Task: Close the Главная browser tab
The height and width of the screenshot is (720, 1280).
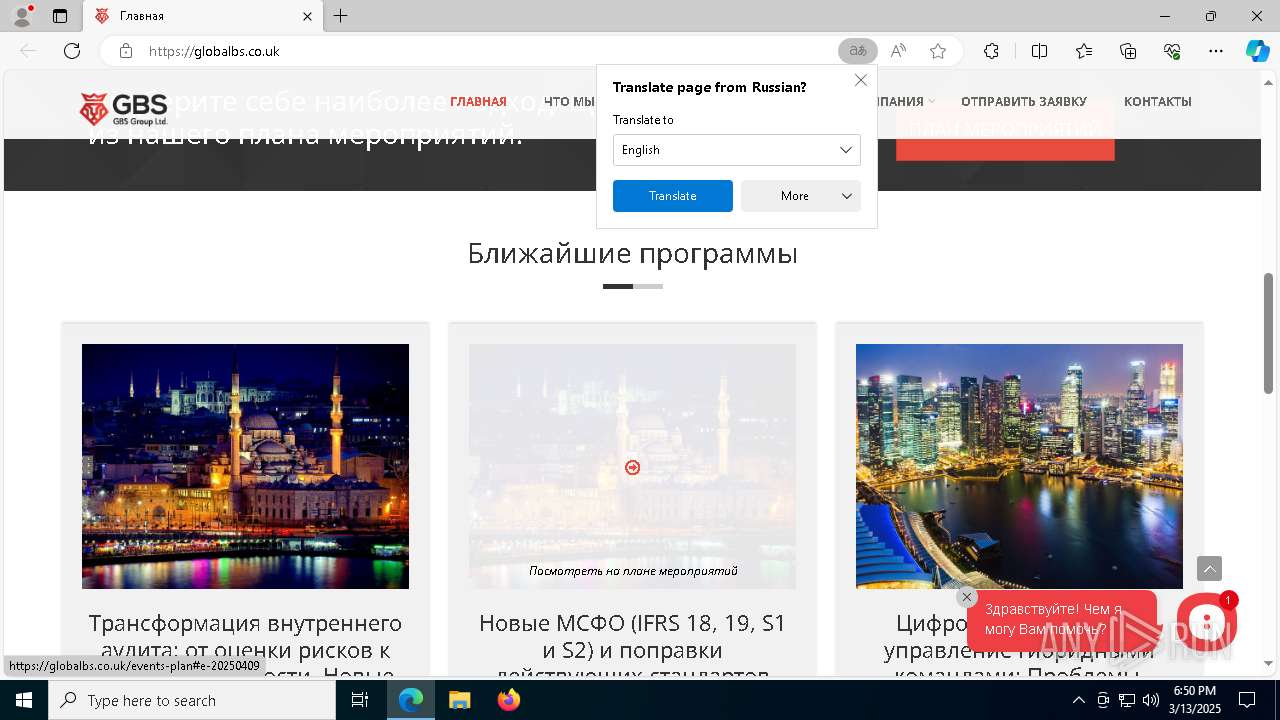Action: pos(308,16)
